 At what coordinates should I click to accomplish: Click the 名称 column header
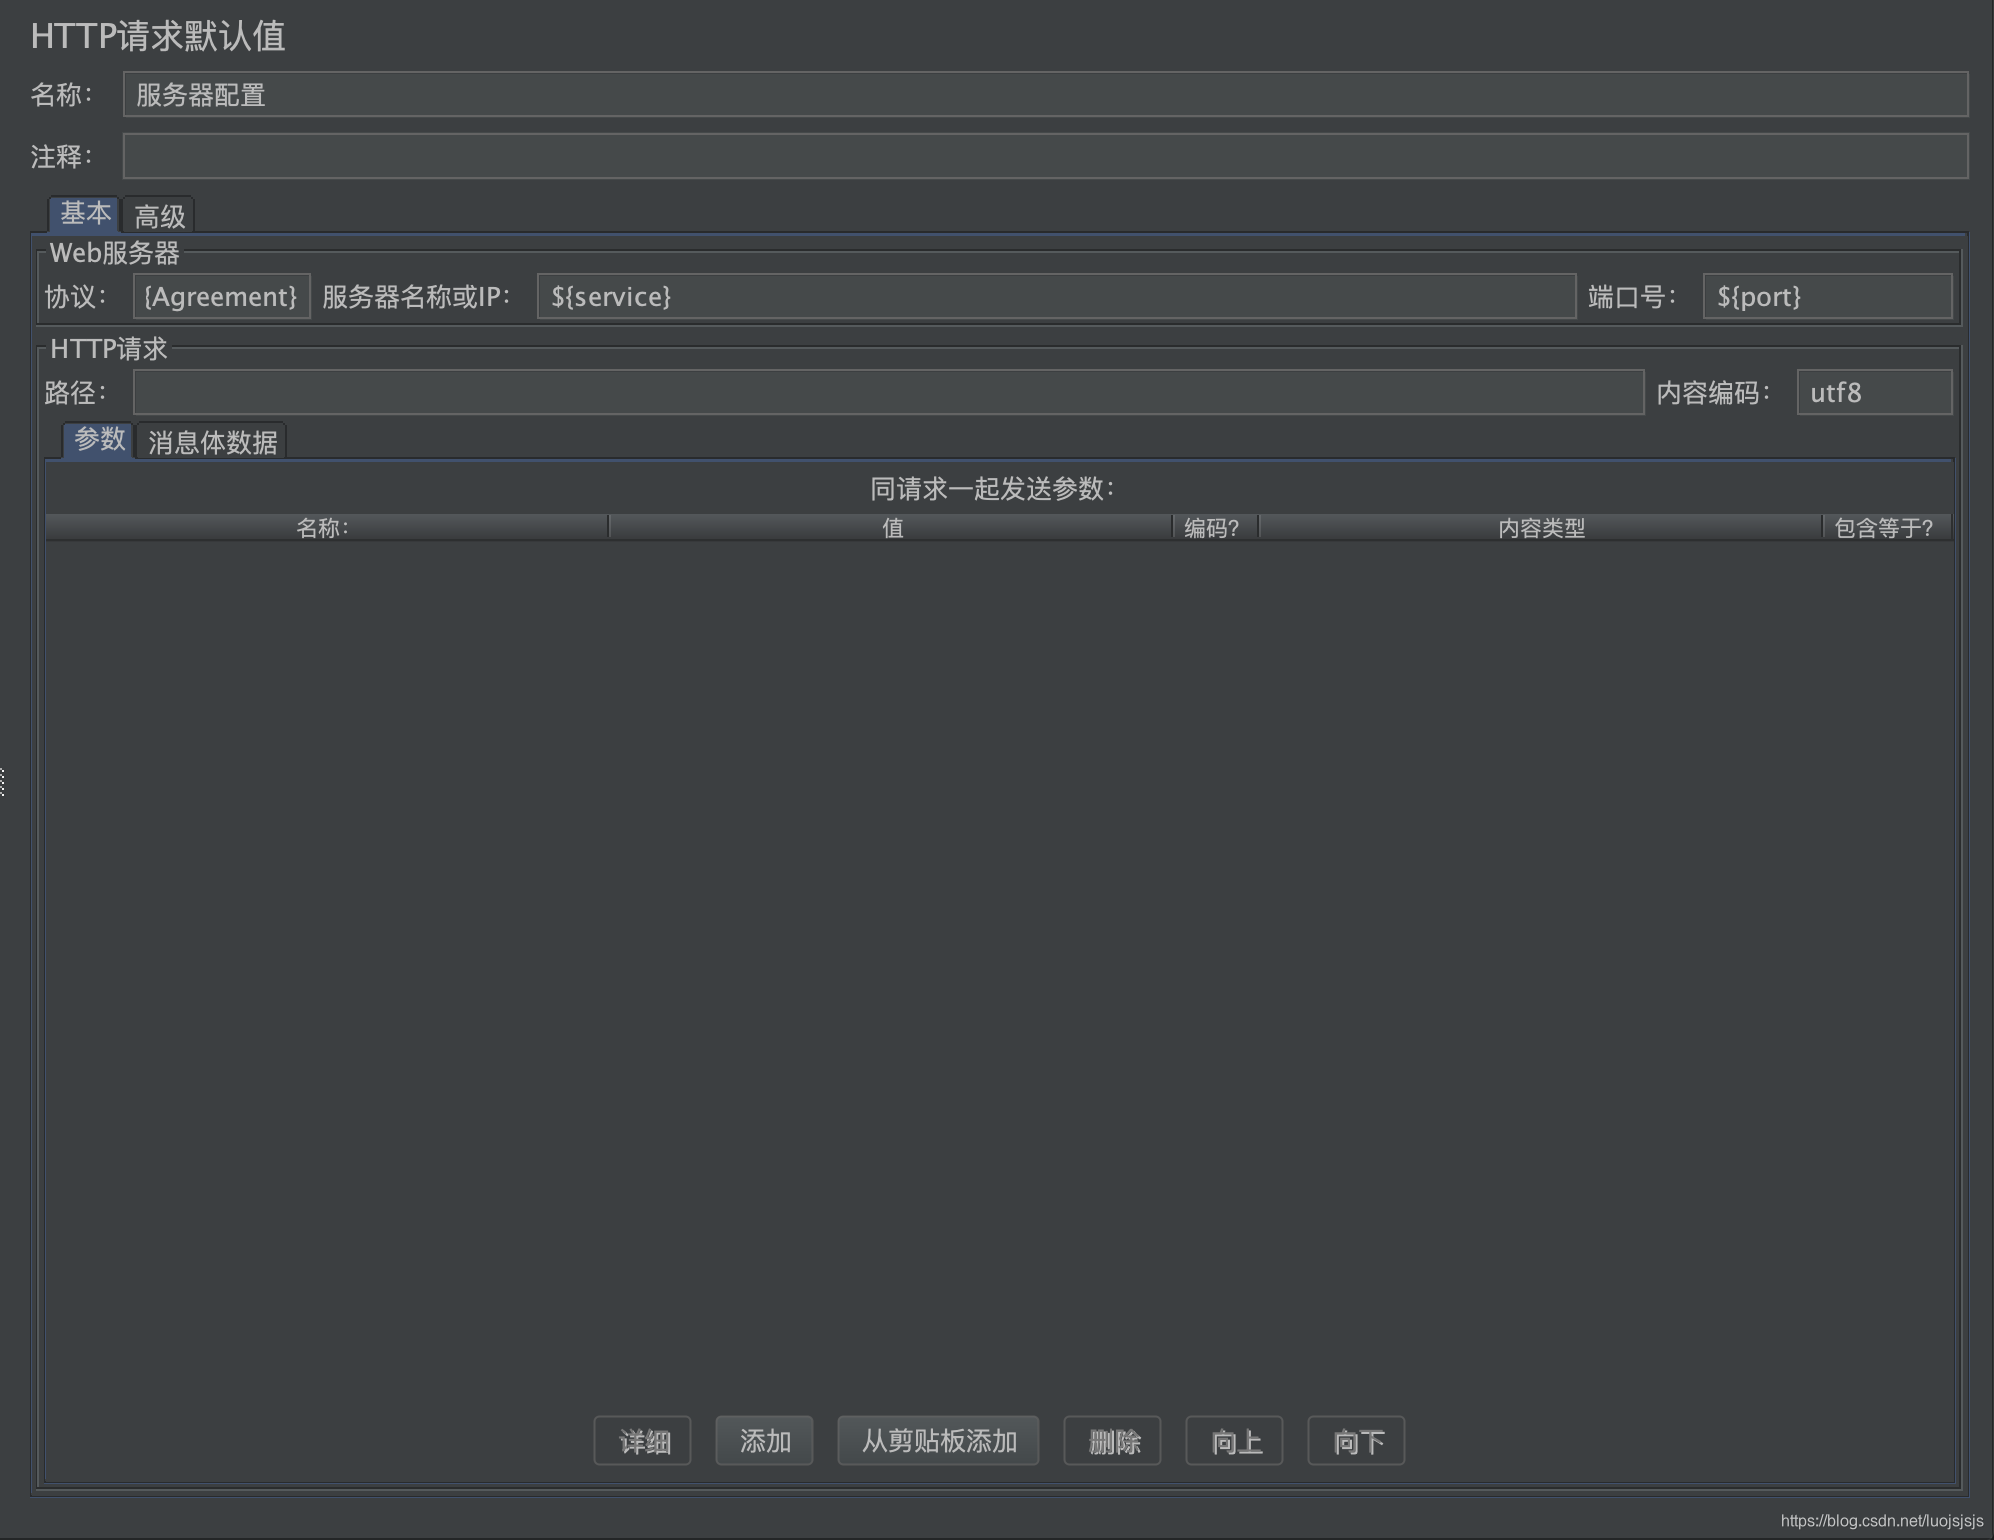[x=325, y=528]
